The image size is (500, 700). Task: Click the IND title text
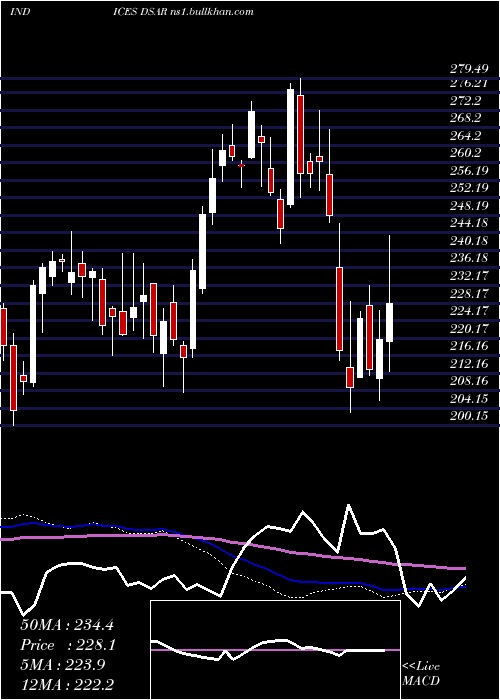coord(20,12)
